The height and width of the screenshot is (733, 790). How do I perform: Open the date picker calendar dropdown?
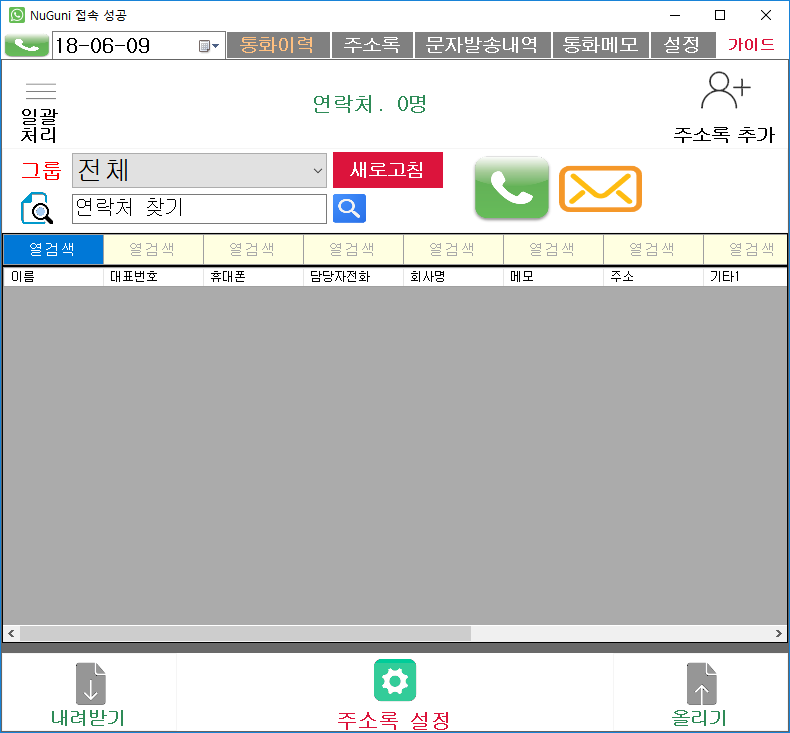point(209,46)
